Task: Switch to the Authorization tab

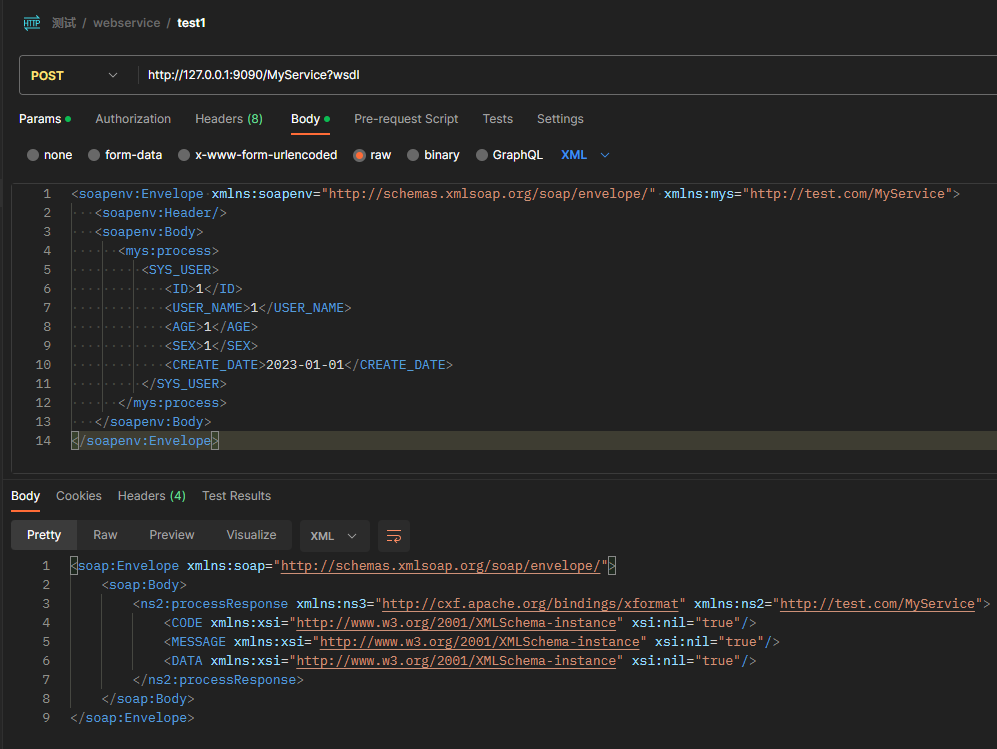Action: coord(133,119)
